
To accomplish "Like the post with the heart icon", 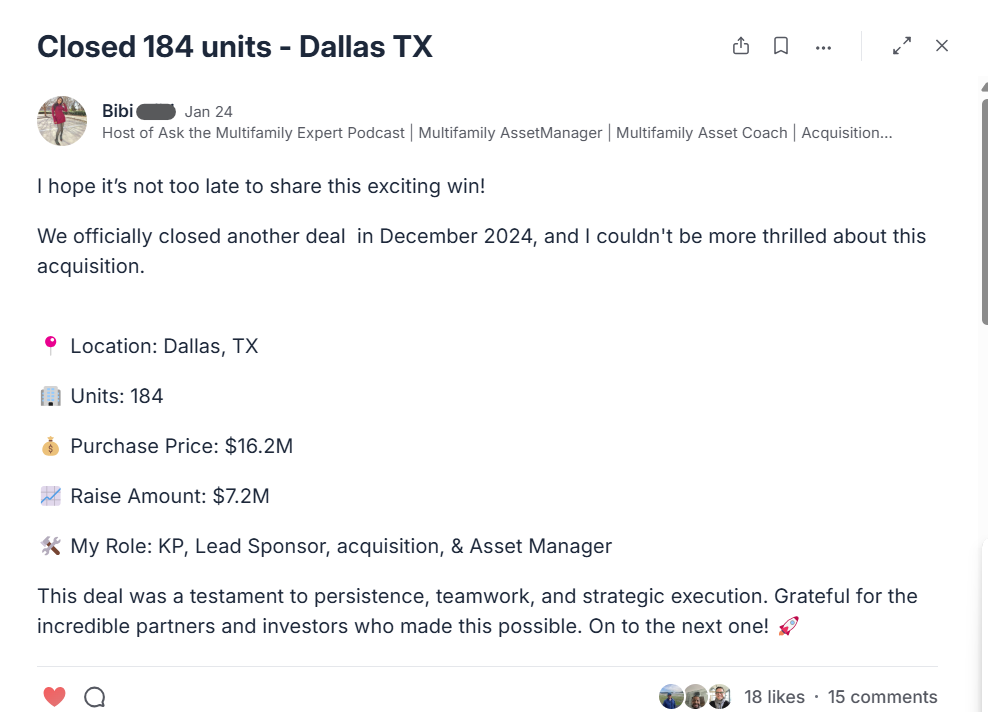I will click(55, 697).
